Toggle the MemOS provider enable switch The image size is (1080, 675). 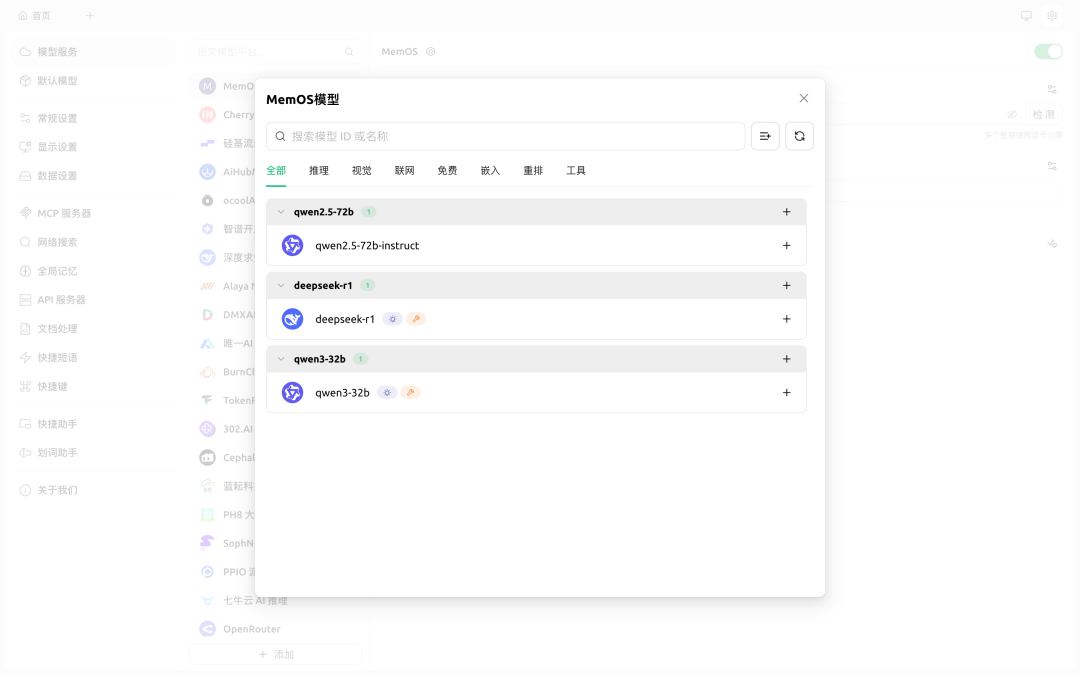(x=1048, y=52)
